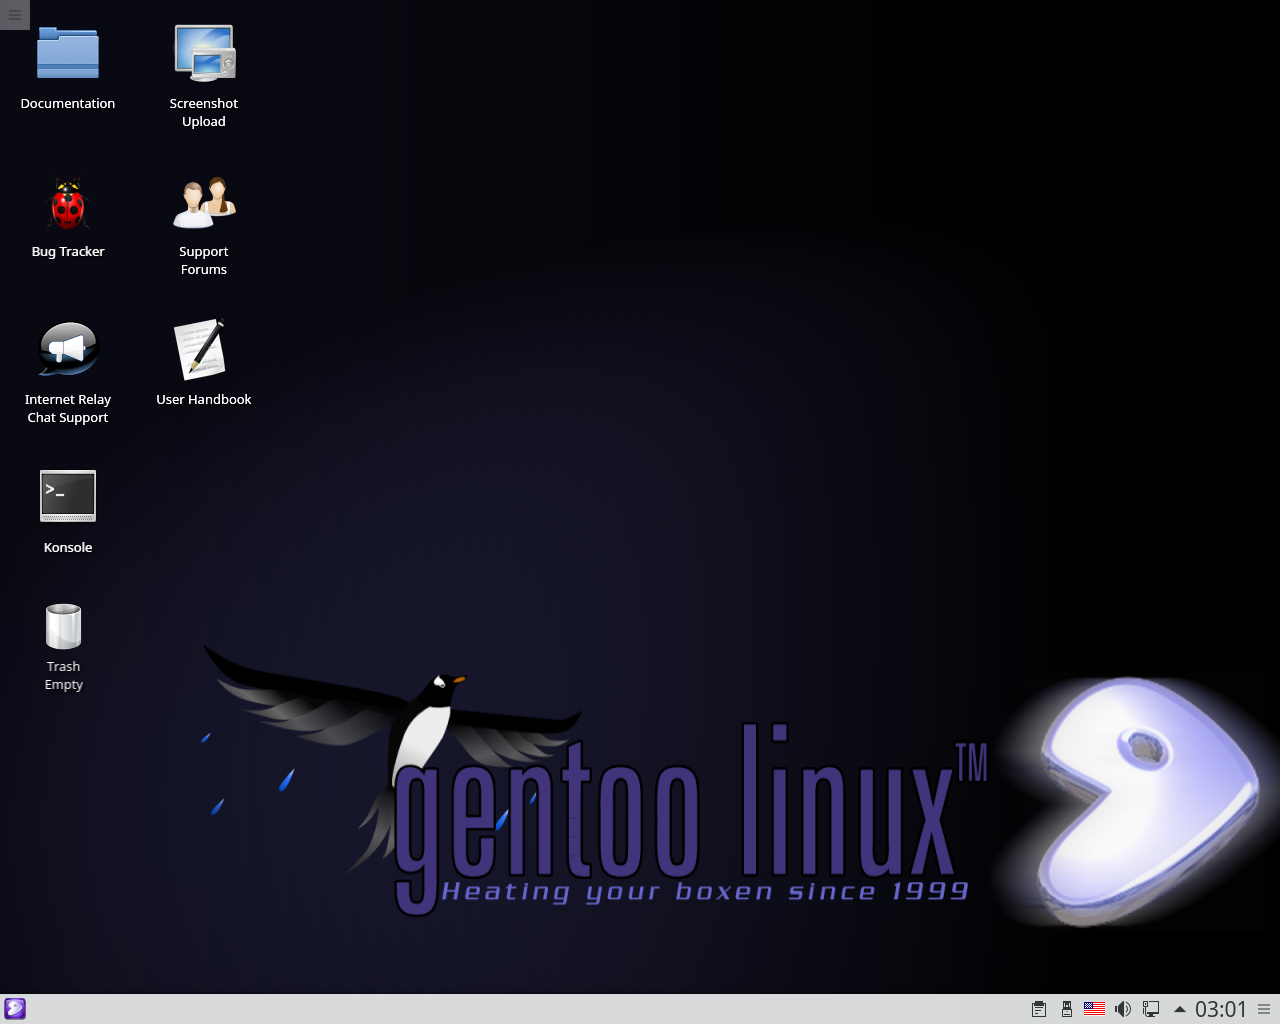Mute audio via the volume tray icon

1122,1008
